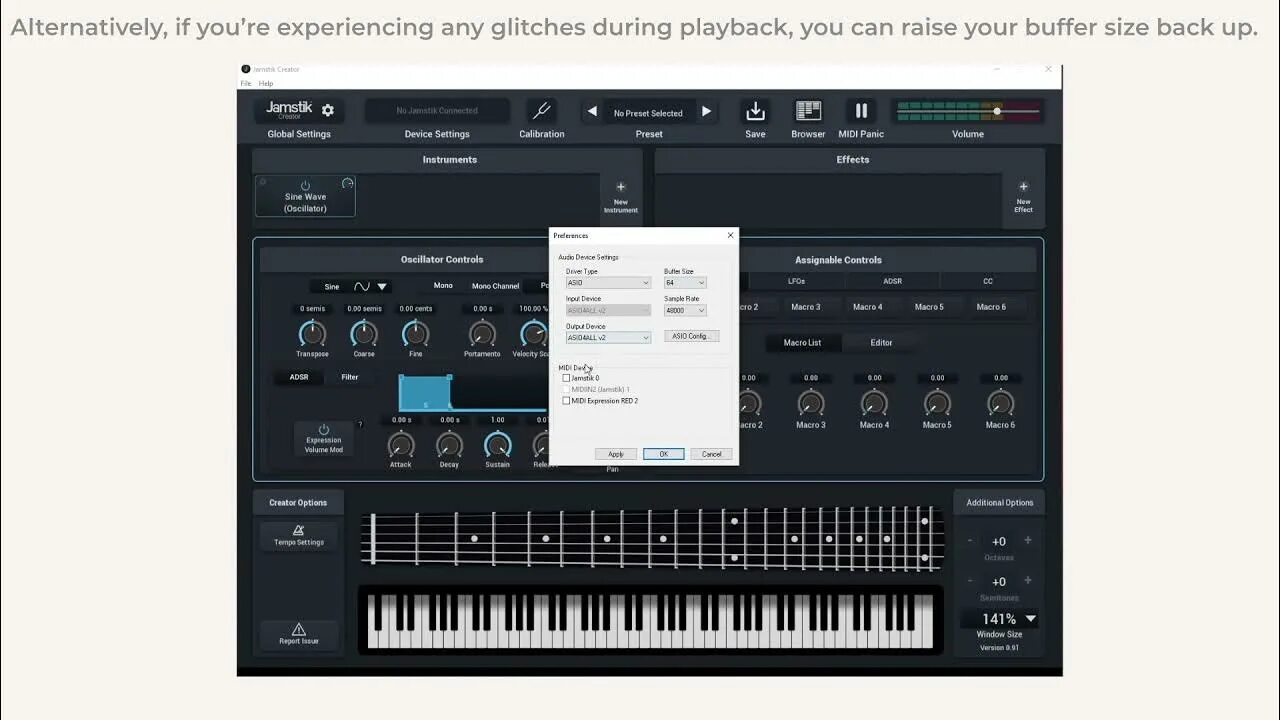The height and width of the screenshot is (720, 1280).
Task: Select the Macro 3 assign button
Action: click(x=805, y=307)
